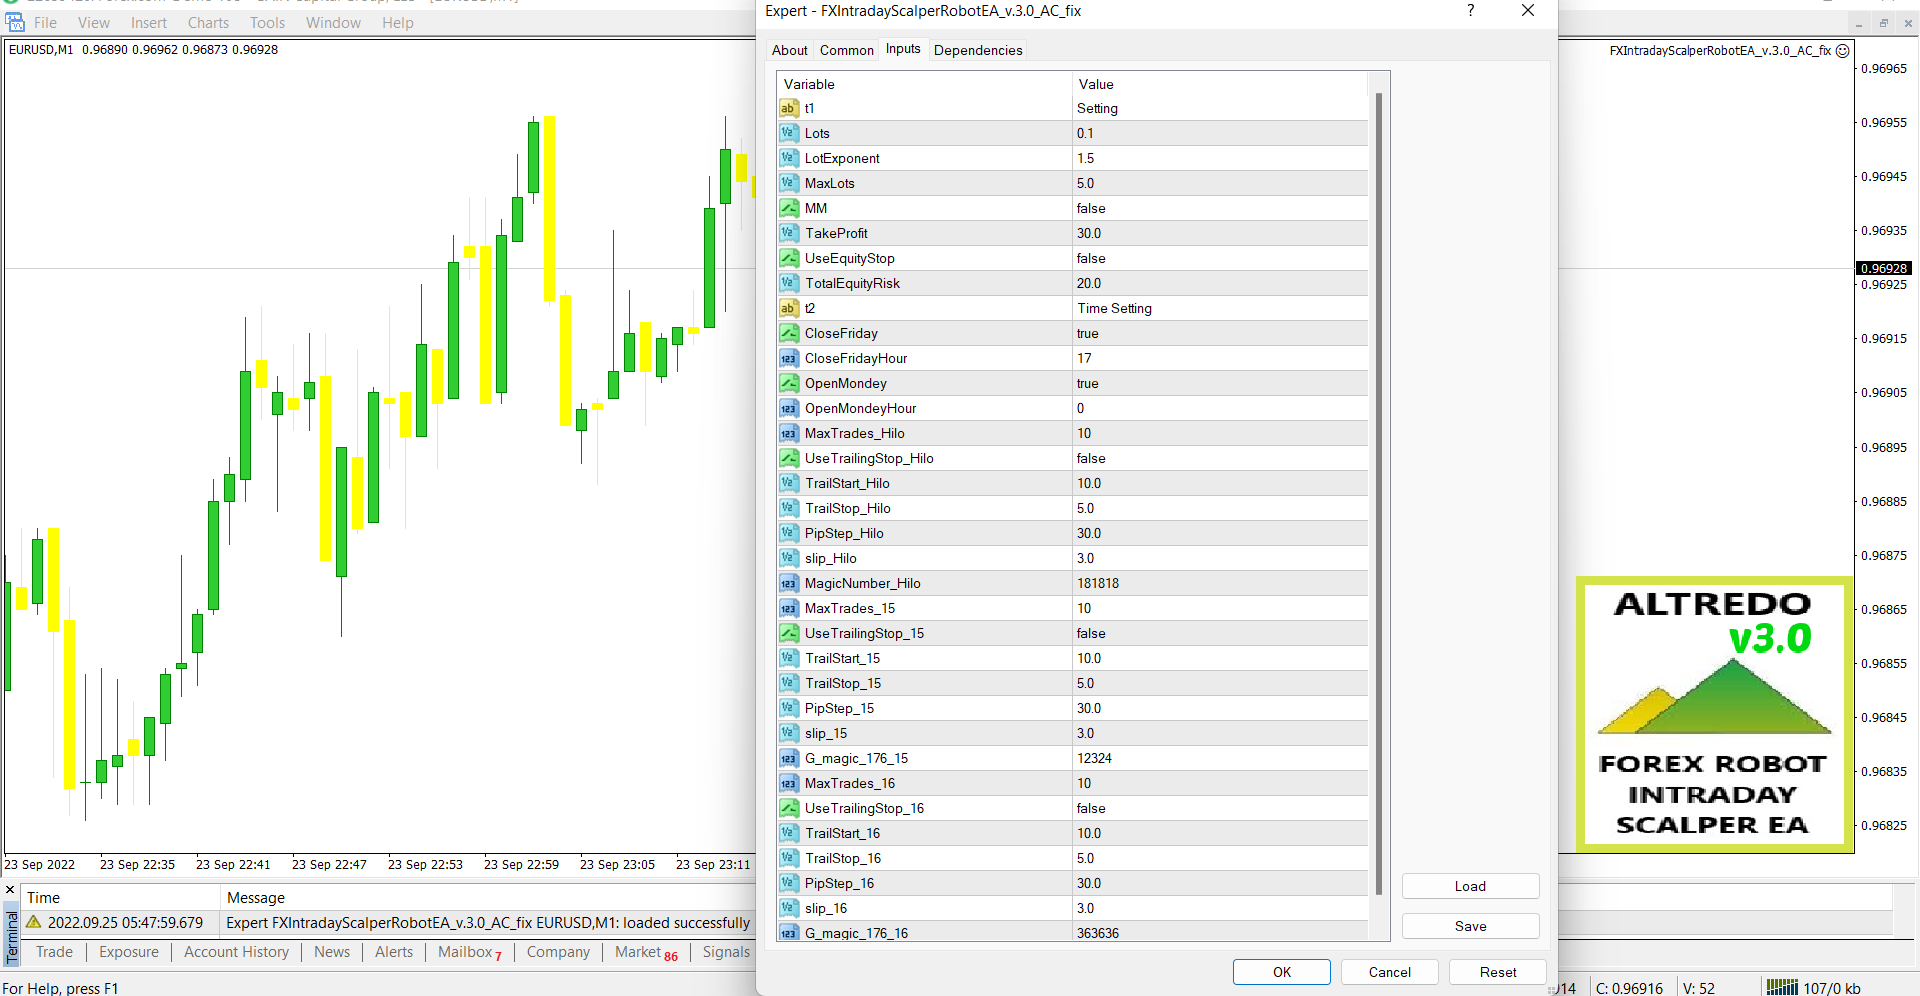Click the boolean icon next to CloseFriday

[x=788, y=333]
